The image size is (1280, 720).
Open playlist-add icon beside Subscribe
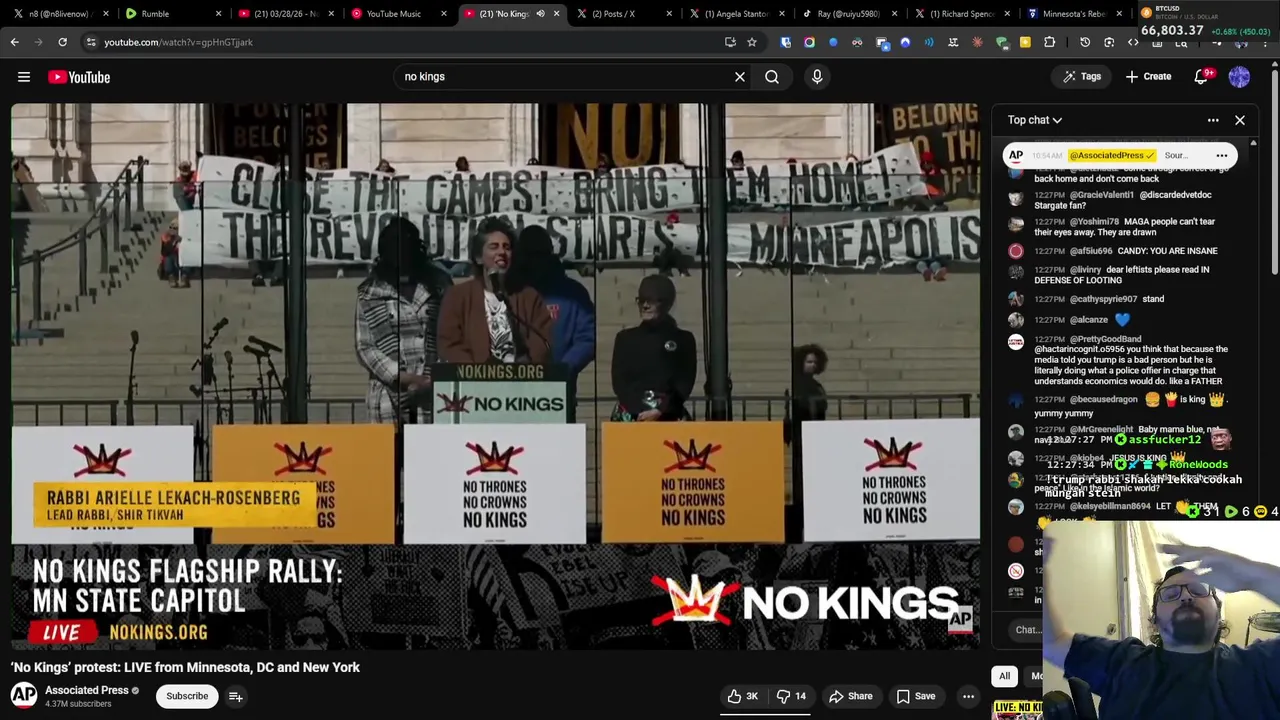point(236,696)
